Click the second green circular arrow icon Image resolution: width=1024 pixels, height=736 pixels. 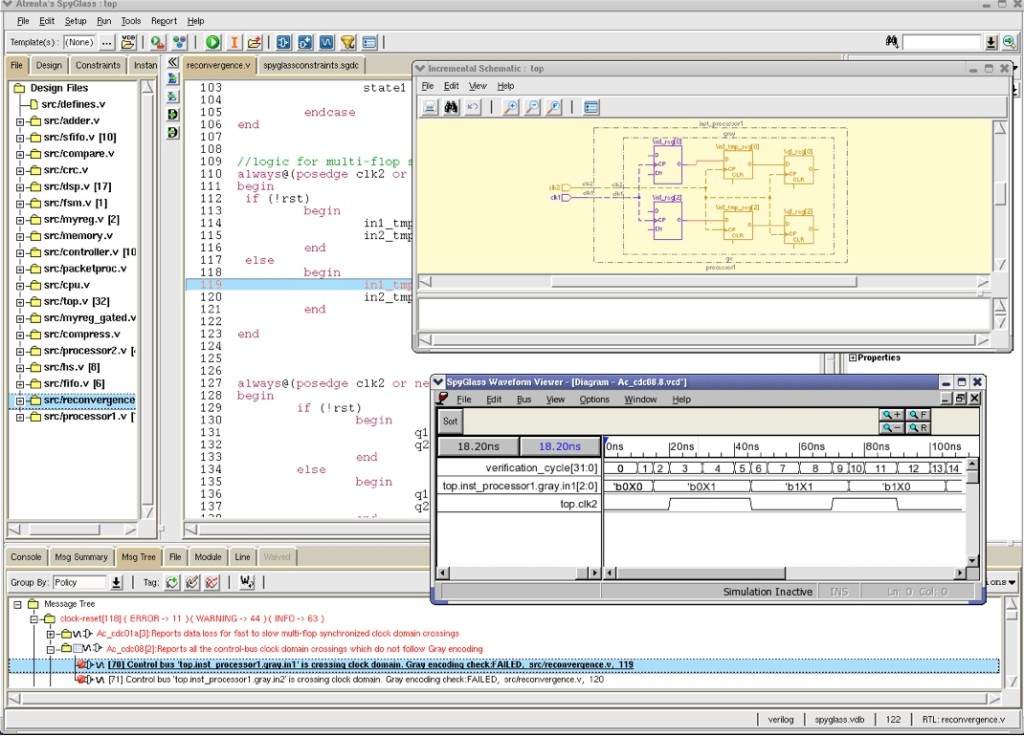[172, 133]
